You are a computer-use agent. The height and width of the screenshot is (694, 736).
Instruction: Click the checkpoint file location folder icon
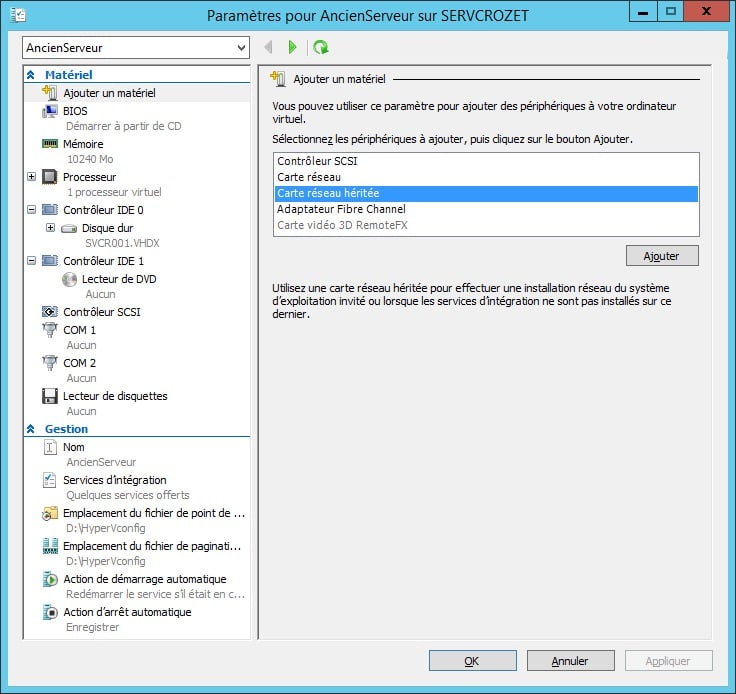point(50,513)
